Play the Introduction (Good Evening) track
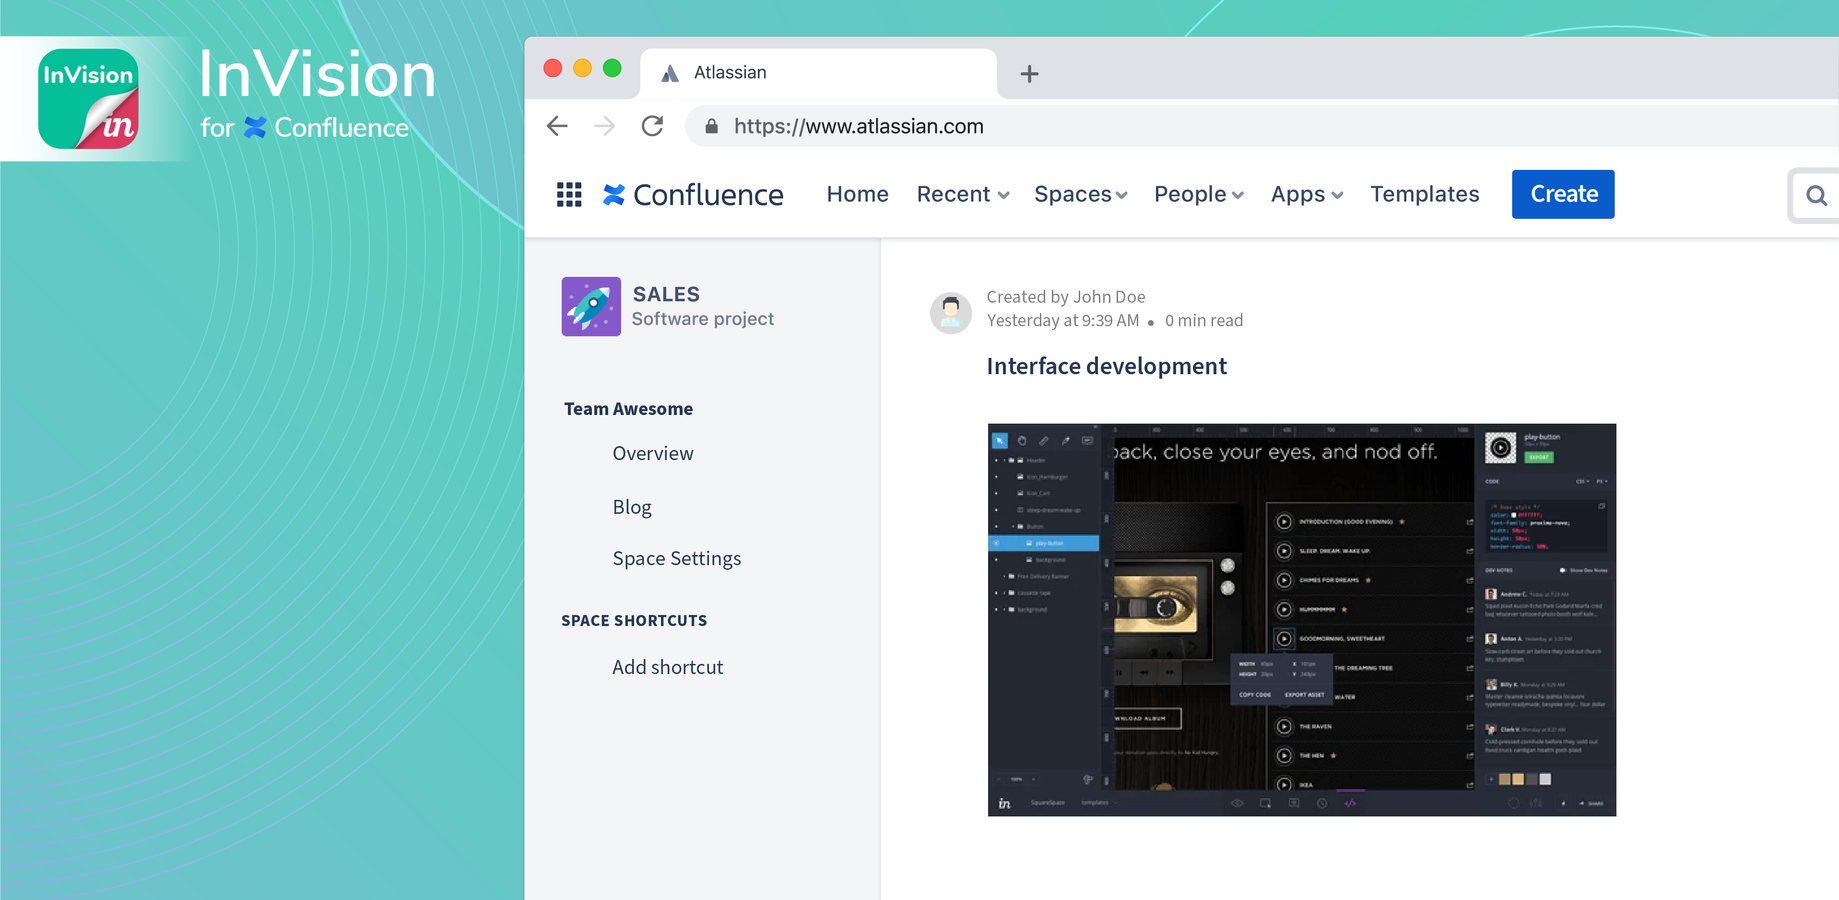1839x900 pixels. click(x=1284, y=521)
